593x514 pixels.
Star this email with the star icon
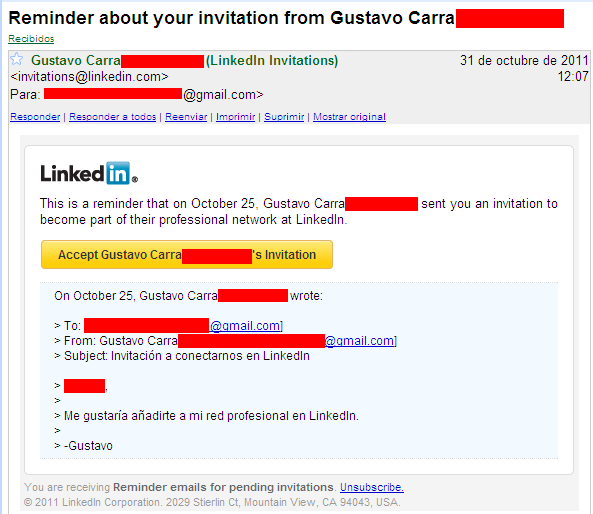click(17, 59)
